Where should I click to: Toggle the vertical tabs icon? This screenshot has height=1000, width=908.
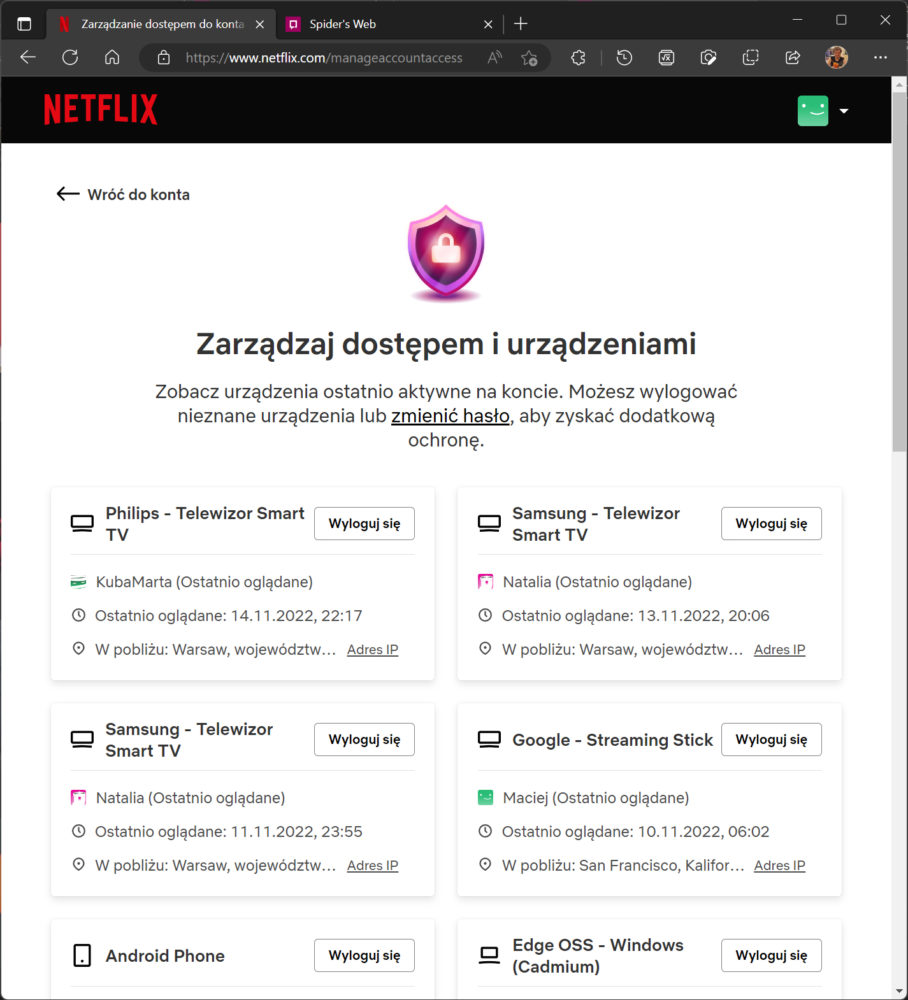point(24,24)
